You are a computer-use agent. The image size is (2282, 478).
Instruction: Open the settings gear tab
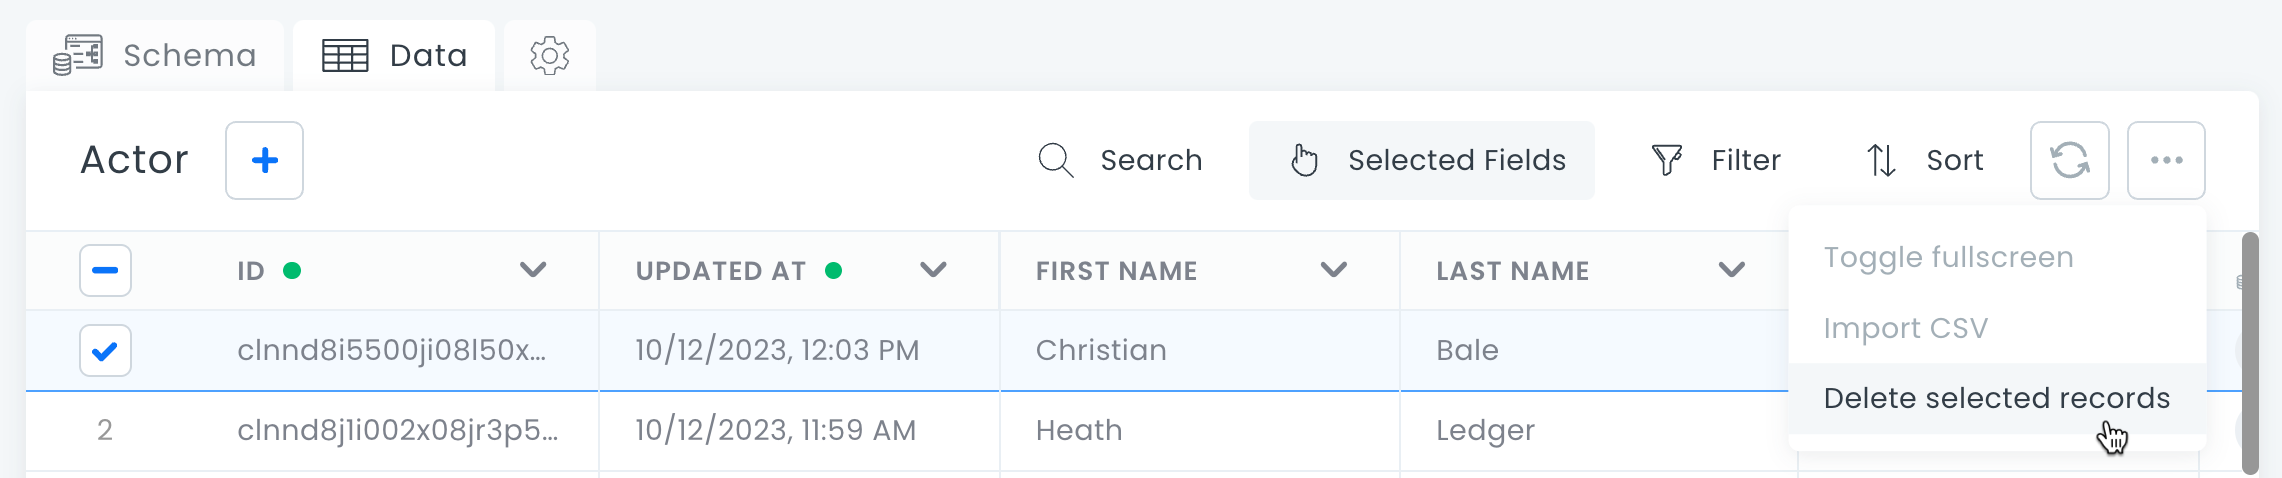(549, 56)
